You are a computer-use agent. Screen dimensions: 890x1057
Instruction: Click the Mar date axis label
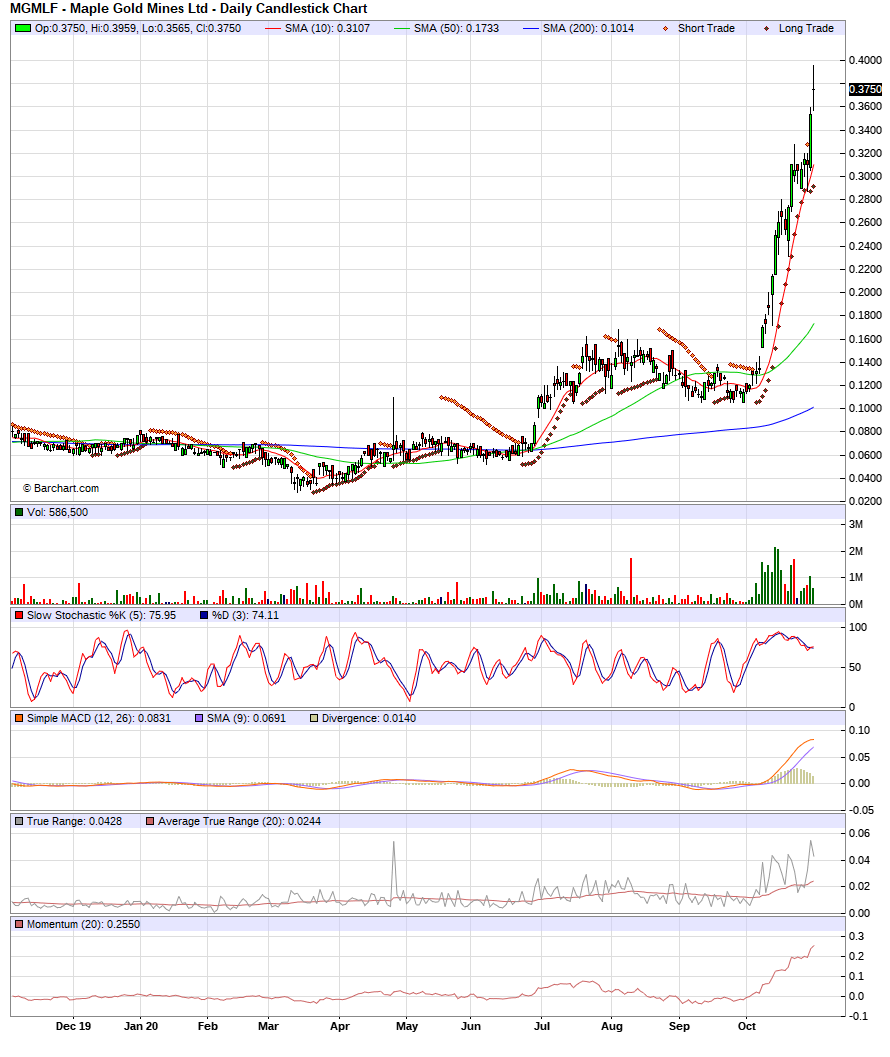click(x=268, y=1027)
